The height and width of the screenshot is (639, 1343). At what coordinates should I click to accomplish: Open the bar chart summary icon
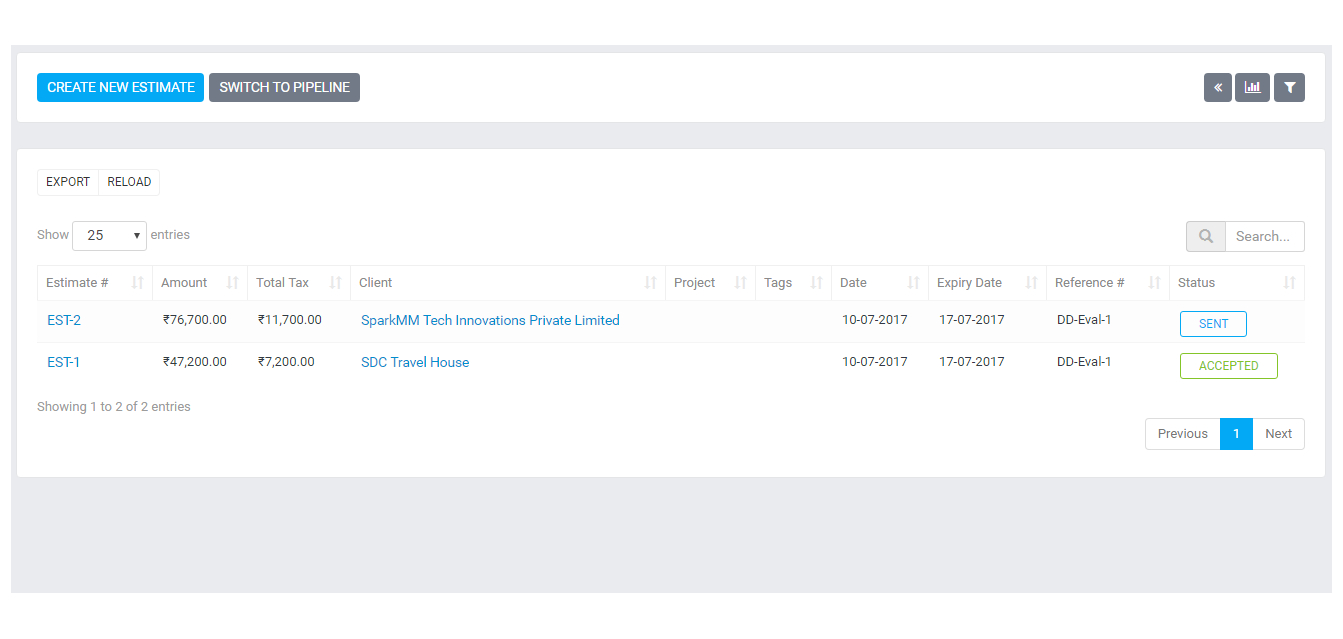pos(1252,88)
